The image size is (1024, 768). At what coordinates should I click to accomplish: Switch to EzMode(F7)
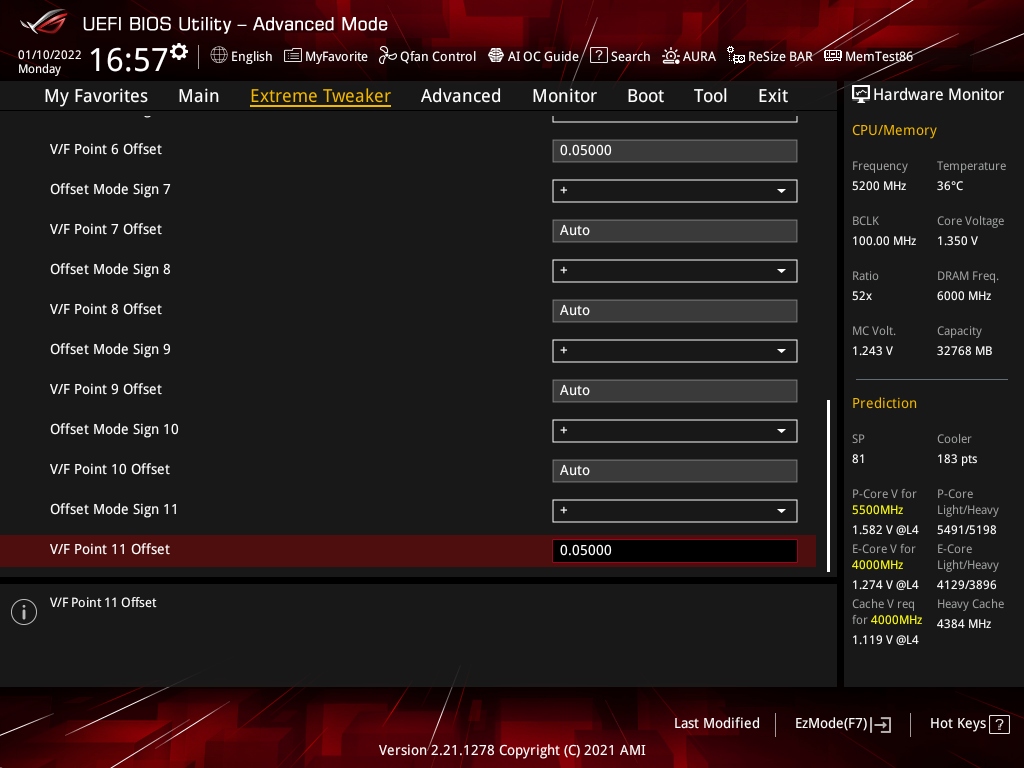click(x=843, y=724)
